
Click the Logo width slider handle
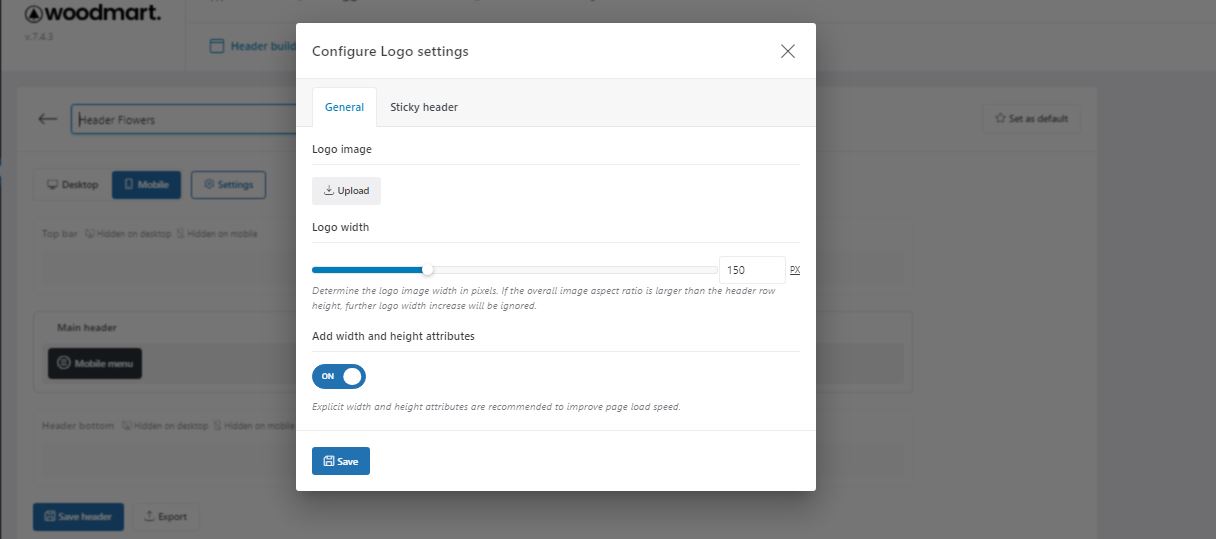[428, 270]
